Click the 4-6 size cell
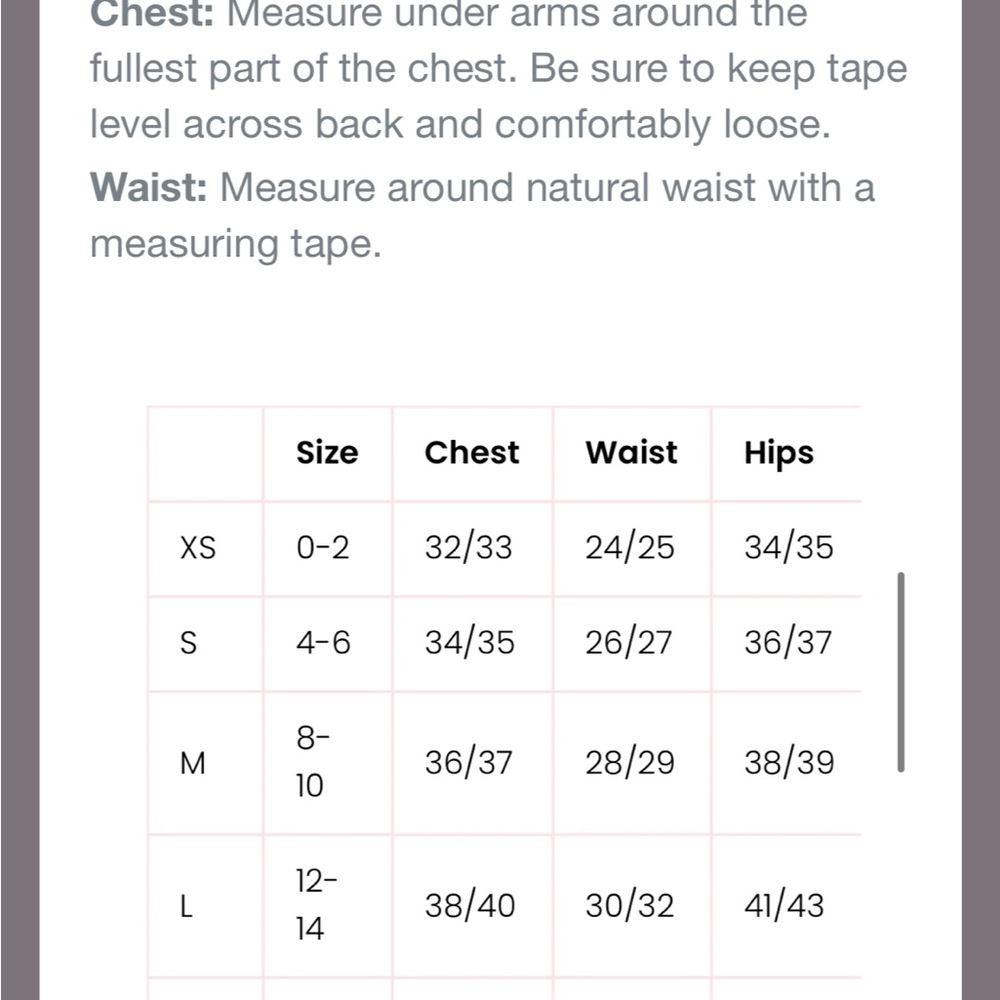Image resolution: width=1000 pixels, height=1000 pixels. [x=323, y=642]
